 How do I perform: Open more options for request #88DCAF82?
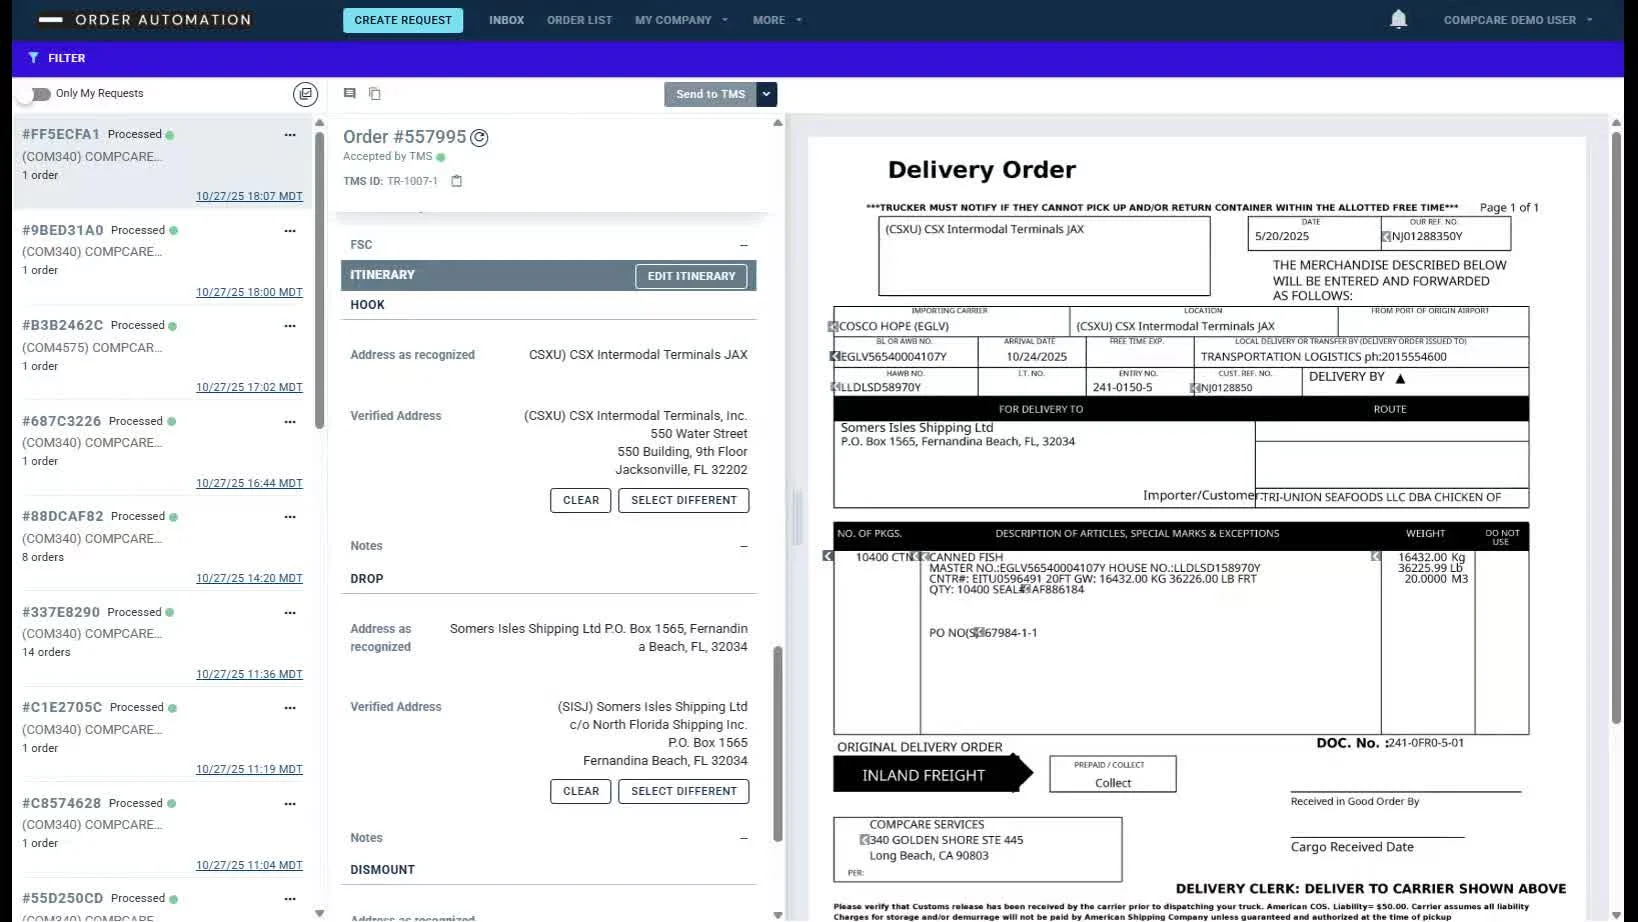point(290,517)
